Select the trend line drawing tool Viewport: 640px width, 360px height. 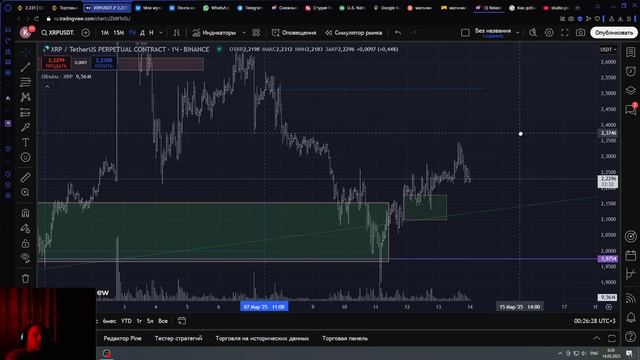tap(25, 67)
